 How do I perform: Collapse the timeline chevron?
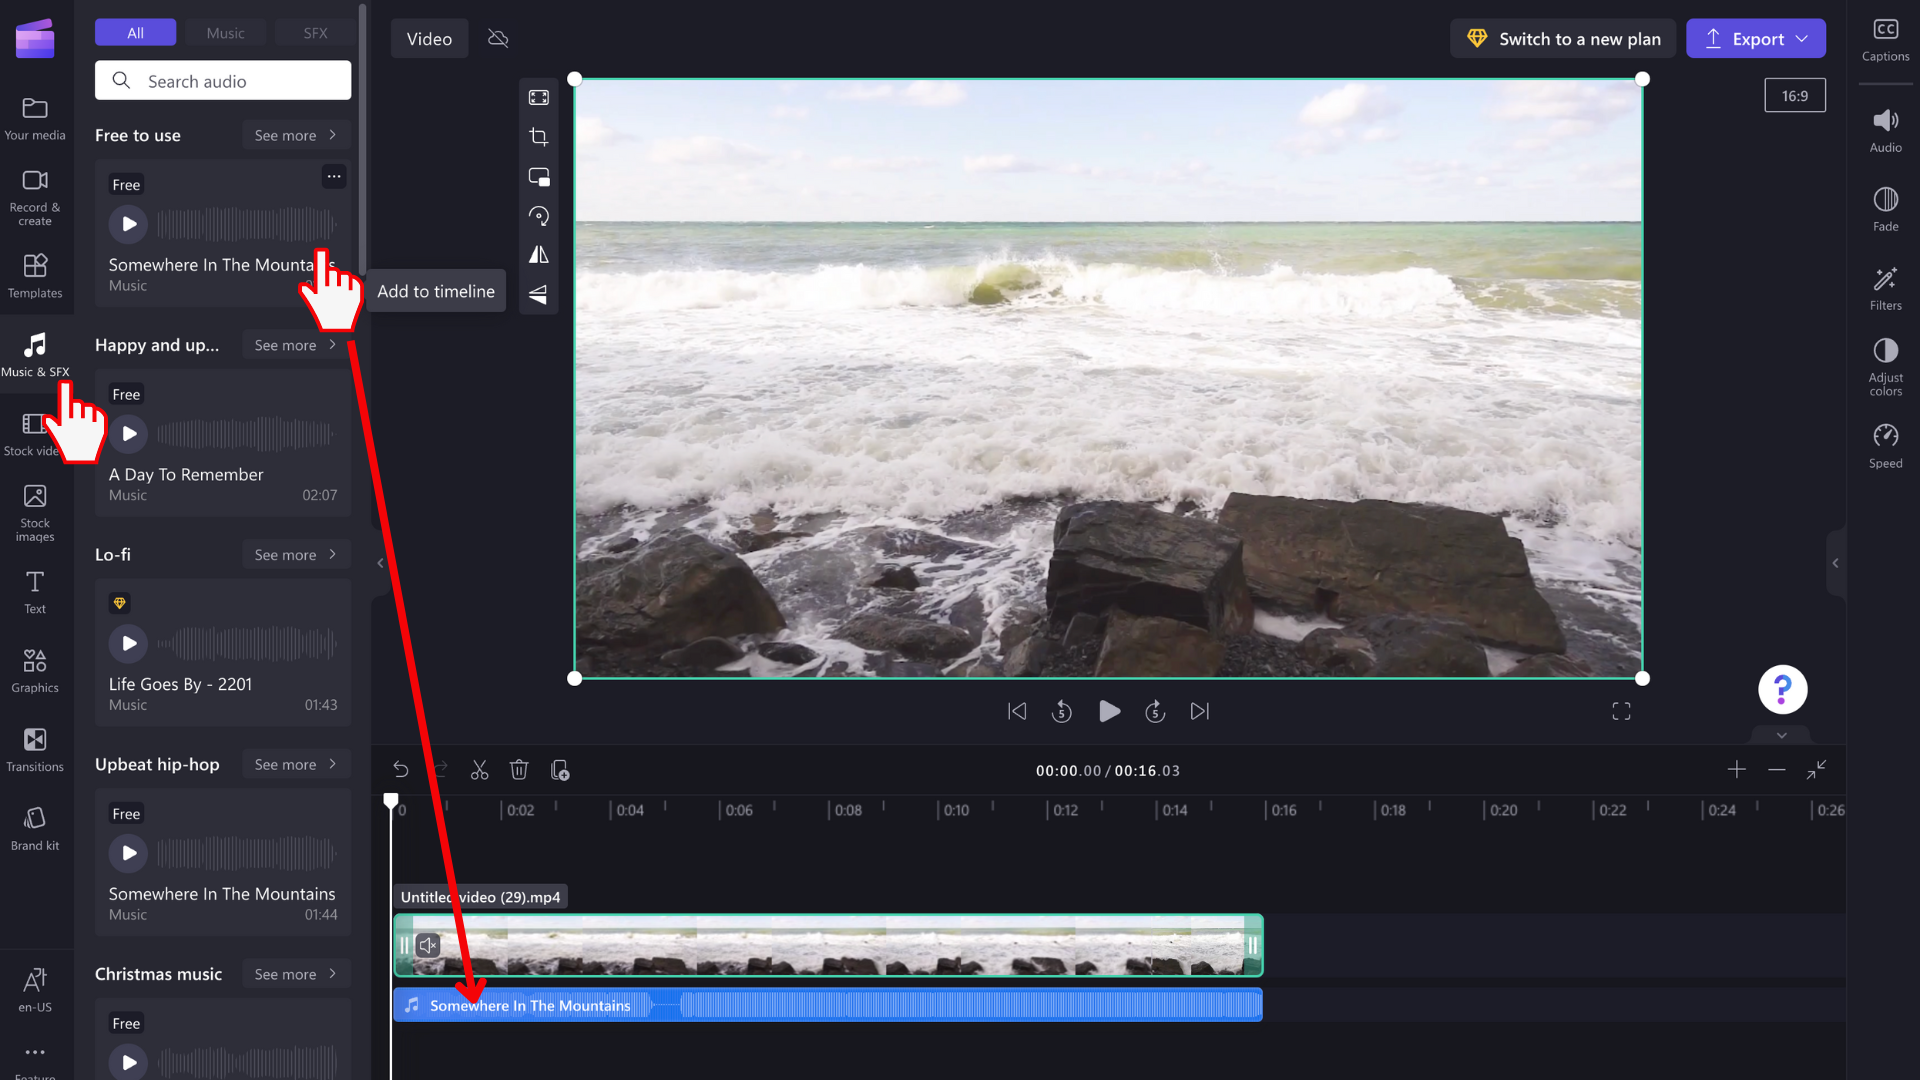coord(1782,735)
